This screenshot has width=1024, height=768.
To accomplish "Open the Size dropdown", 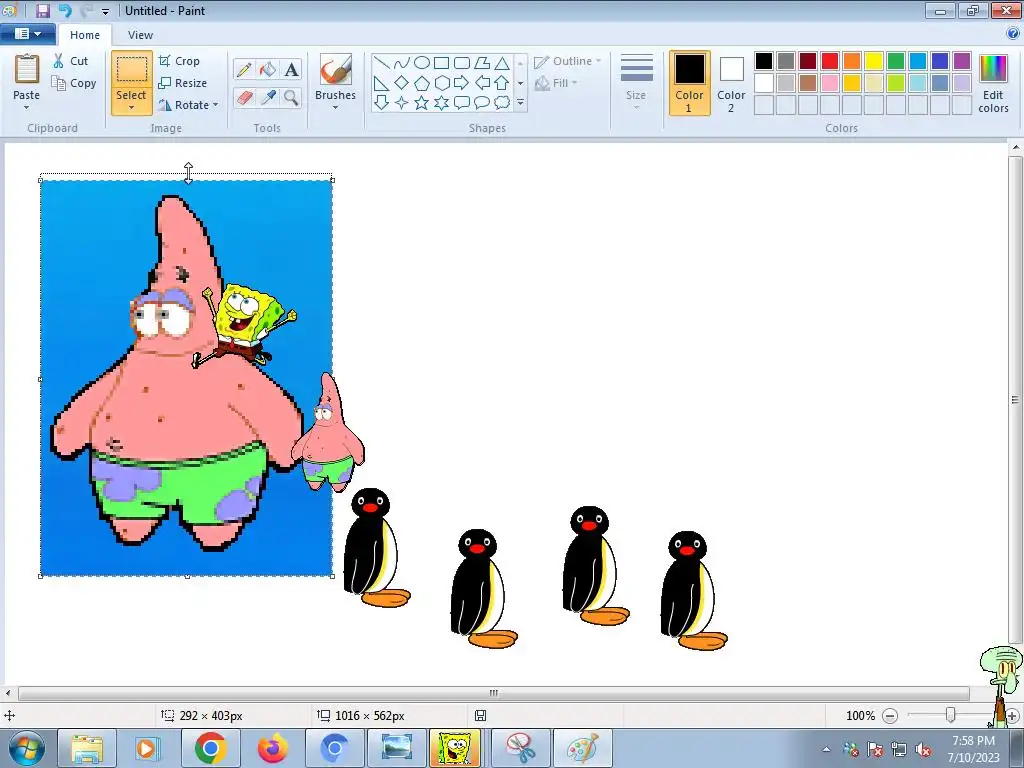I will point(636,83).
